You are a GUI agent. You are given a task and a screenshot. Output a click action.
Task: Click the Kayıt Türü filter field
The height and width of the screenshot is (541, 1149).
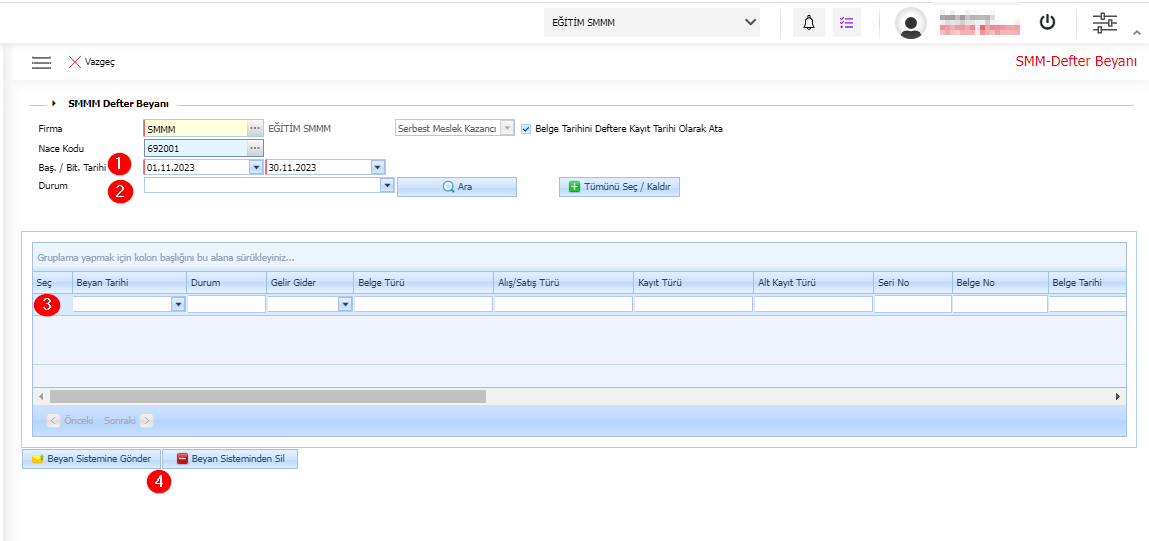pyautogui.click(x=693, y=304)
